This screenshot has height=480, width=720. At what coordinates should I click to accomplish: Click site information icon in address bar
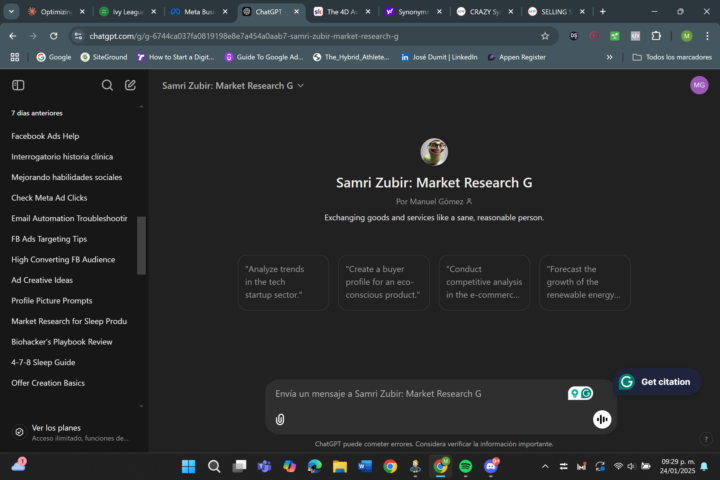click(79, 36)
